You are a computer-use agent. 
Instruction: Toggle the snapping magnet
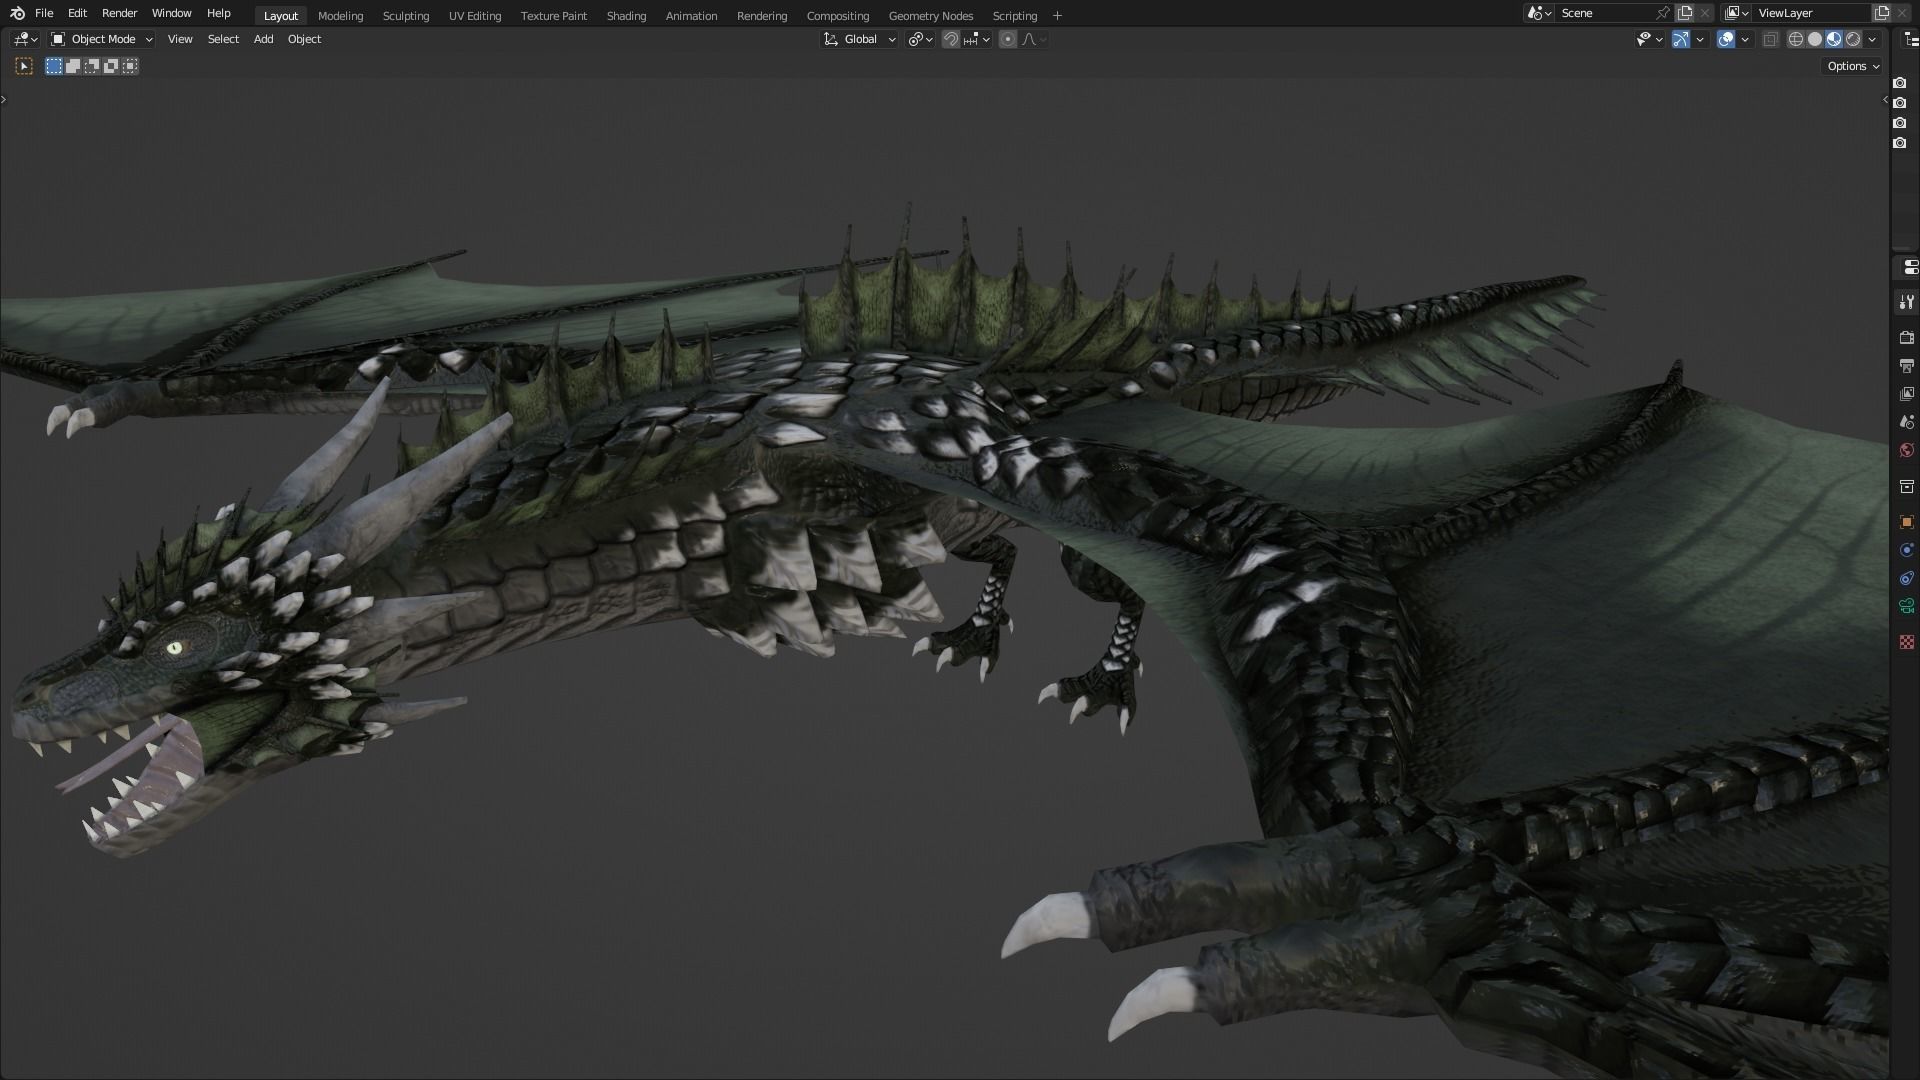coord(951,39)
